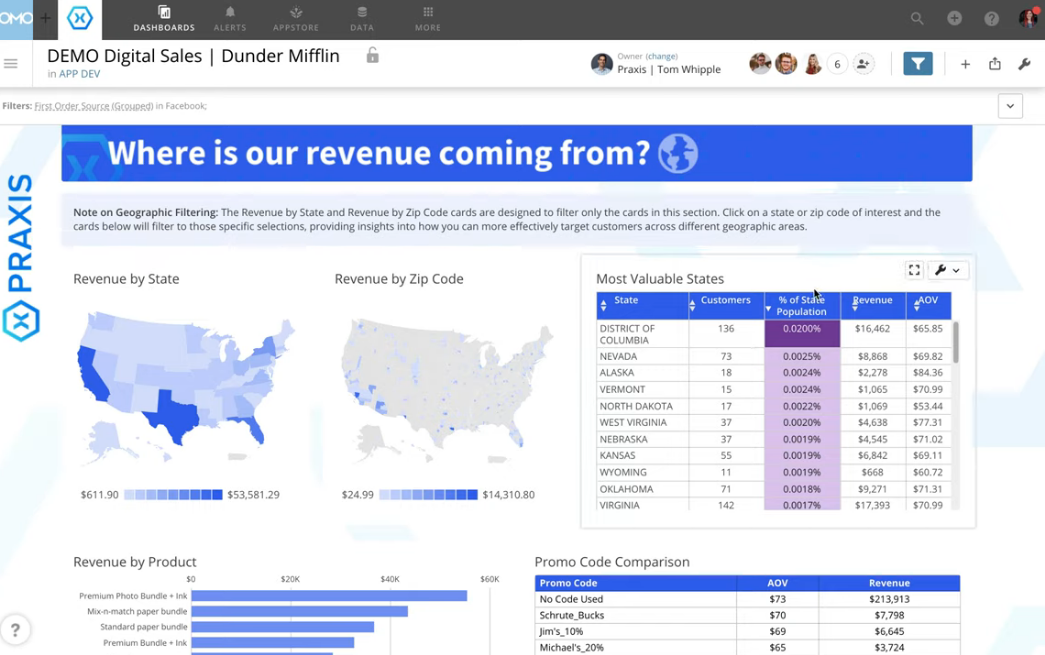Click the add circle icon in top bar
The height and width of the screenshot is (655, 1045).
click(x=954, y=19)
